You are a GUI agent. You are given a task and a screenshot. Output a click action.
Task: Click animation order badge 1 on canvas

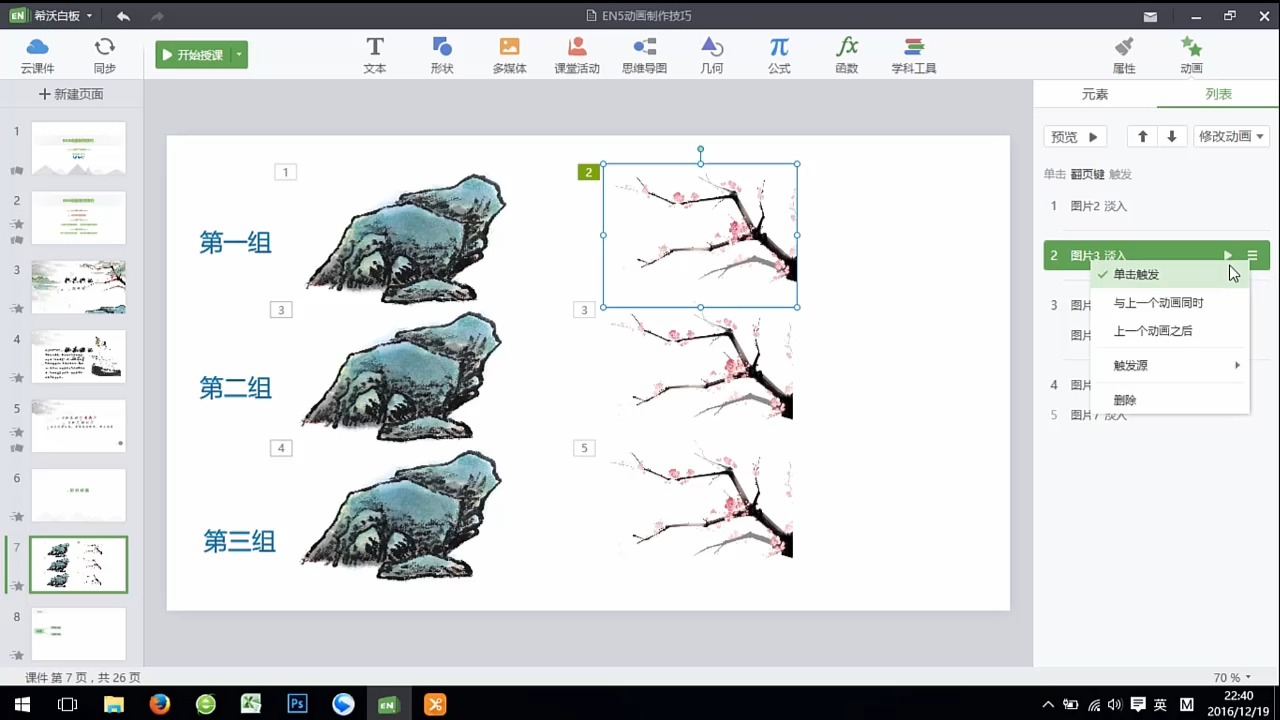tap(285, 172)
